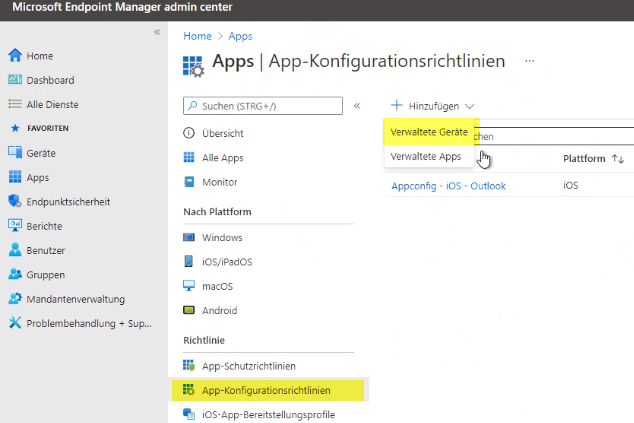Open the more options ellipsis beside title
The image size is (634, 423).
pyautogui.click(x=529, y=61)
